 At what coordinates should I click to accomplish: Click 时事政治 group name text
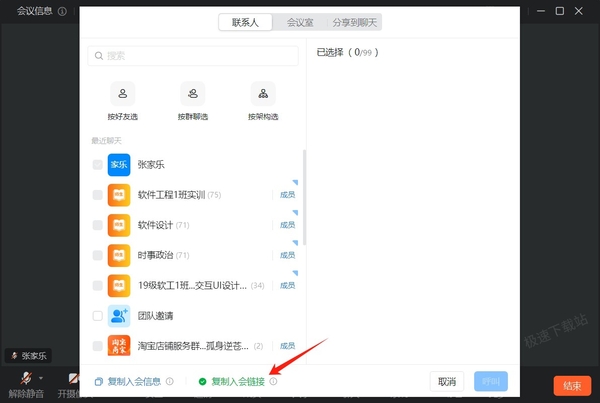[x=155, y=255]
